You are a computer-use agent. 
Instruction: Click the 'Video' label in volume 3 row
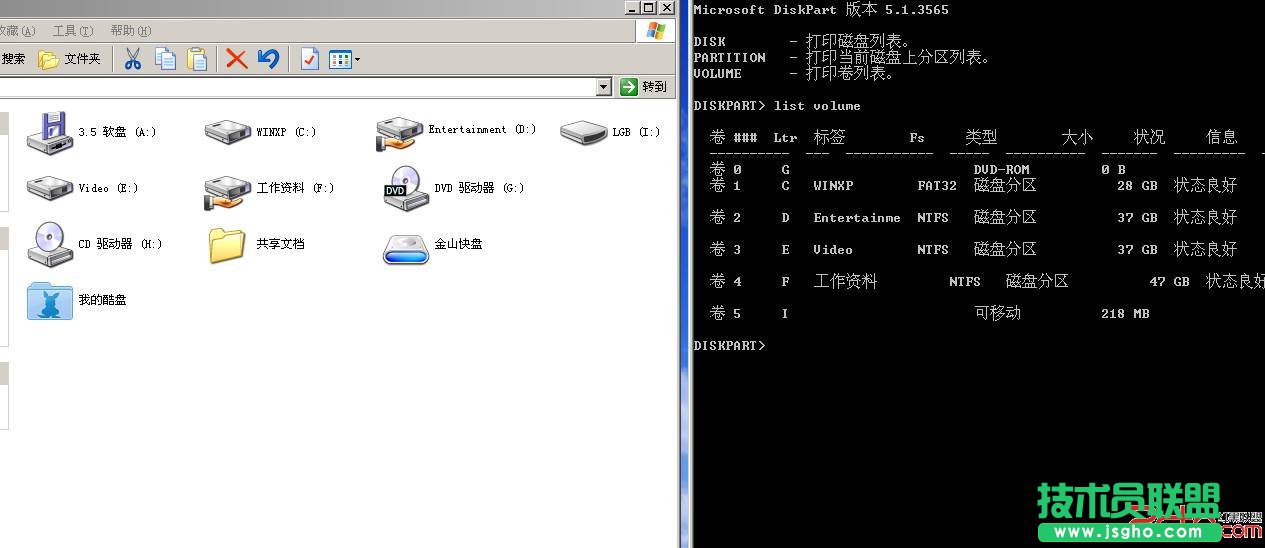click(x=833, y=249)
